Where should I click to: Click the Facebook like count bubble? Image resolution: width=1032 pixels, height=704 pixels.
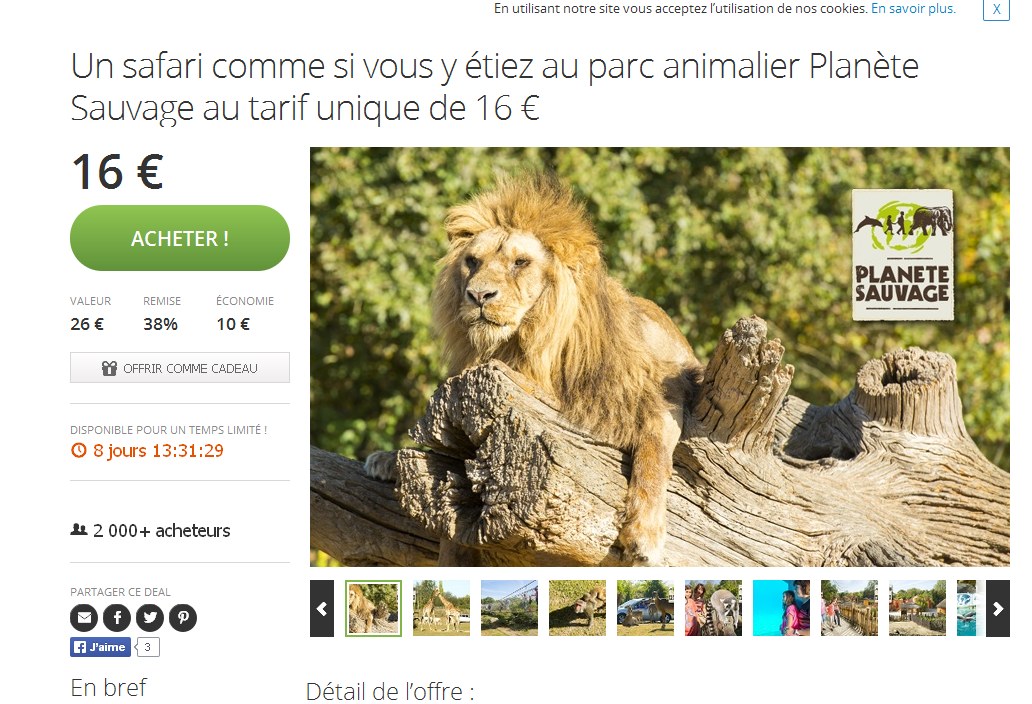[148, 647]
